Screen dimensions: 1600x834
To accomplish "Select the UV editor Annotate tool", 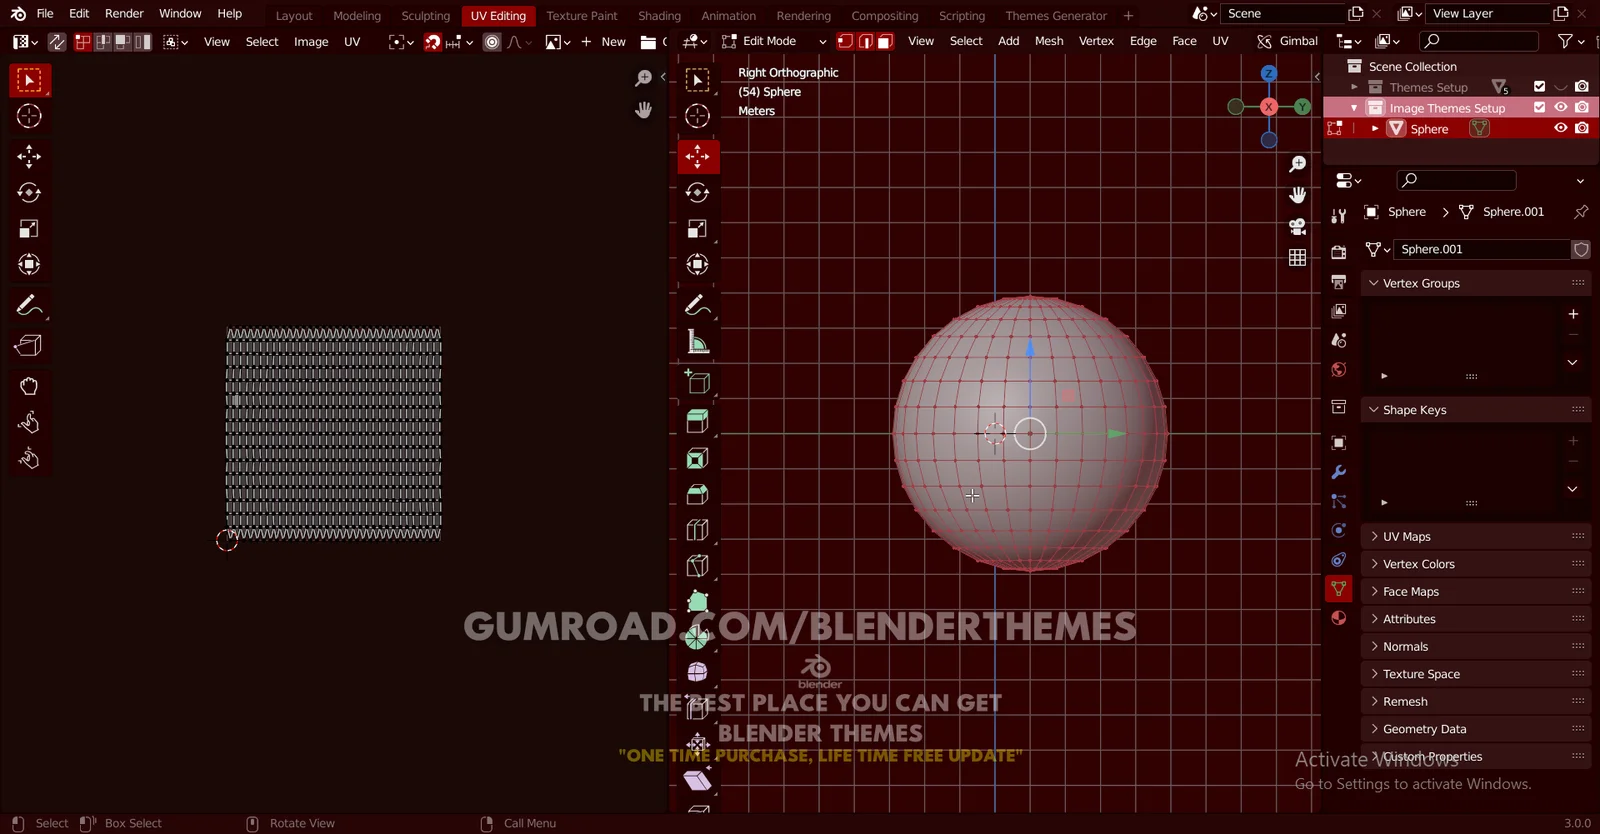I will tap(29, 305).
